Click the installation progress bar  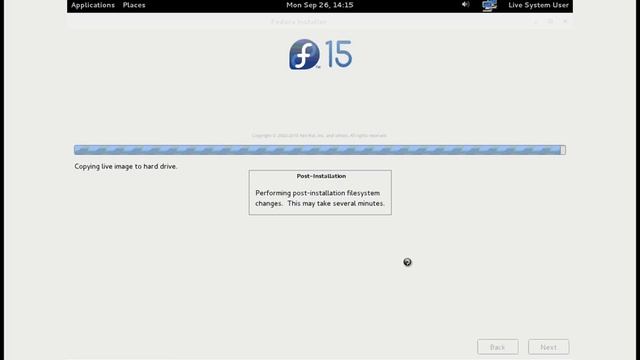(320, 150)
